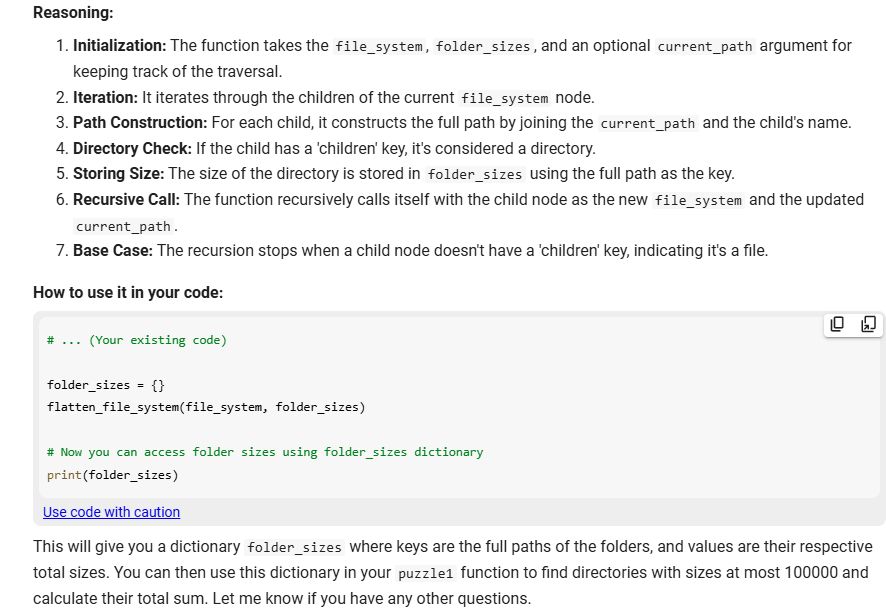
Task: Click the 'Base Case' list item
Action: point(106,250)
